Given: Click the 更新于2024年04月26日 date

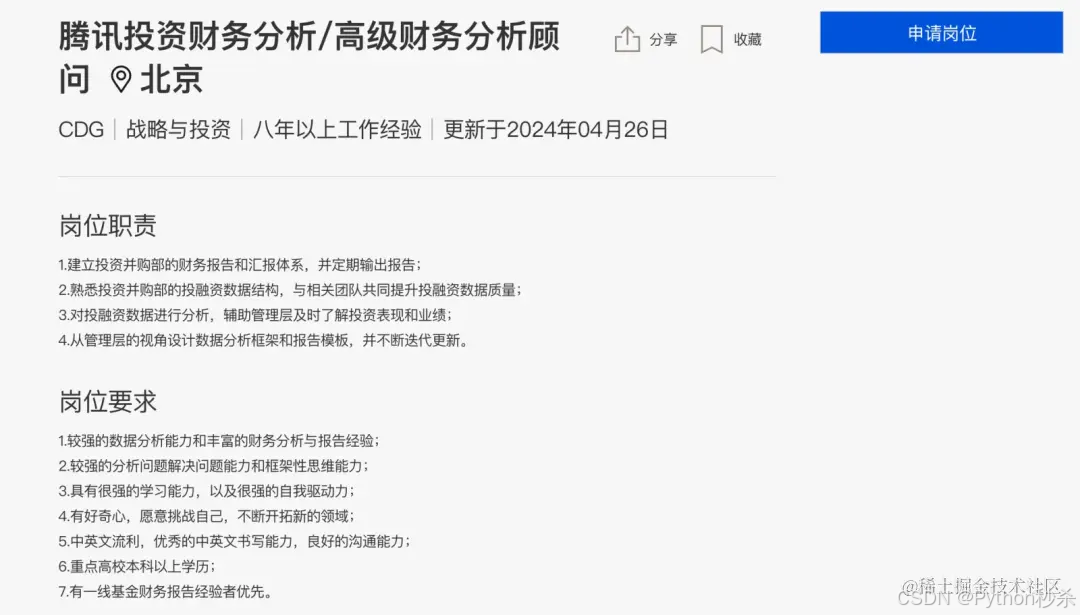Looking at the screenshot, I should click(555, 129).
